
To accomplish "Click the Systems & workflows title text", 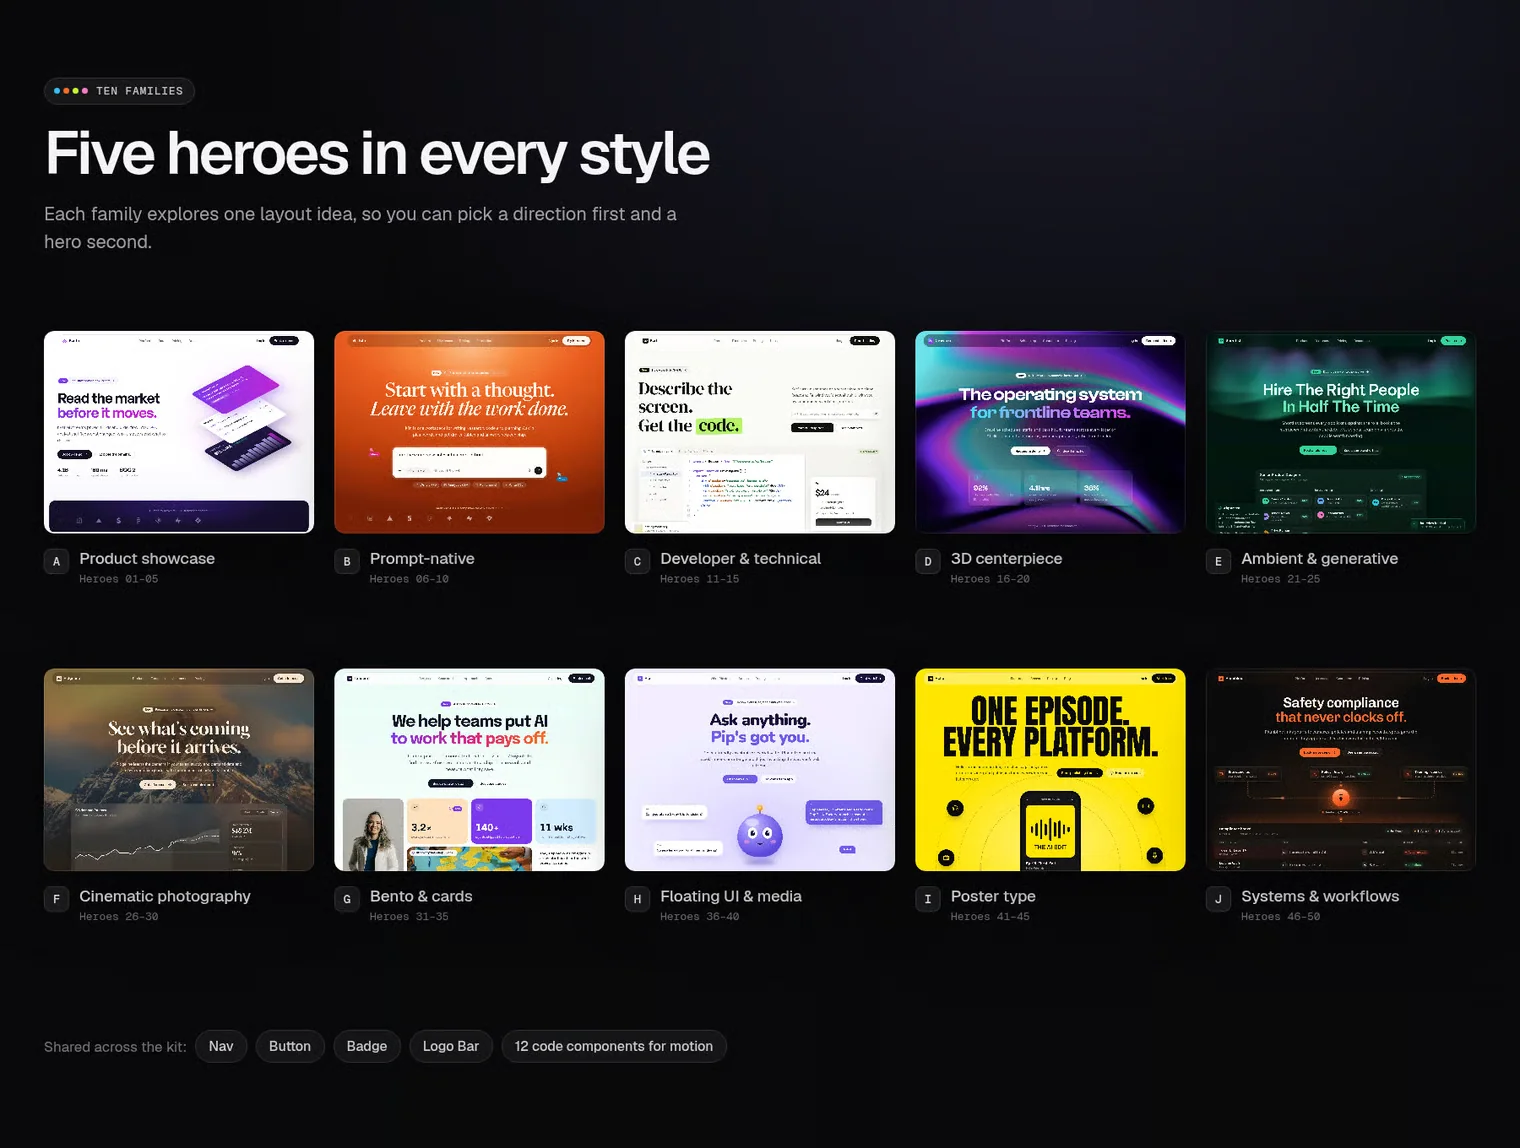I will 1320,896.
